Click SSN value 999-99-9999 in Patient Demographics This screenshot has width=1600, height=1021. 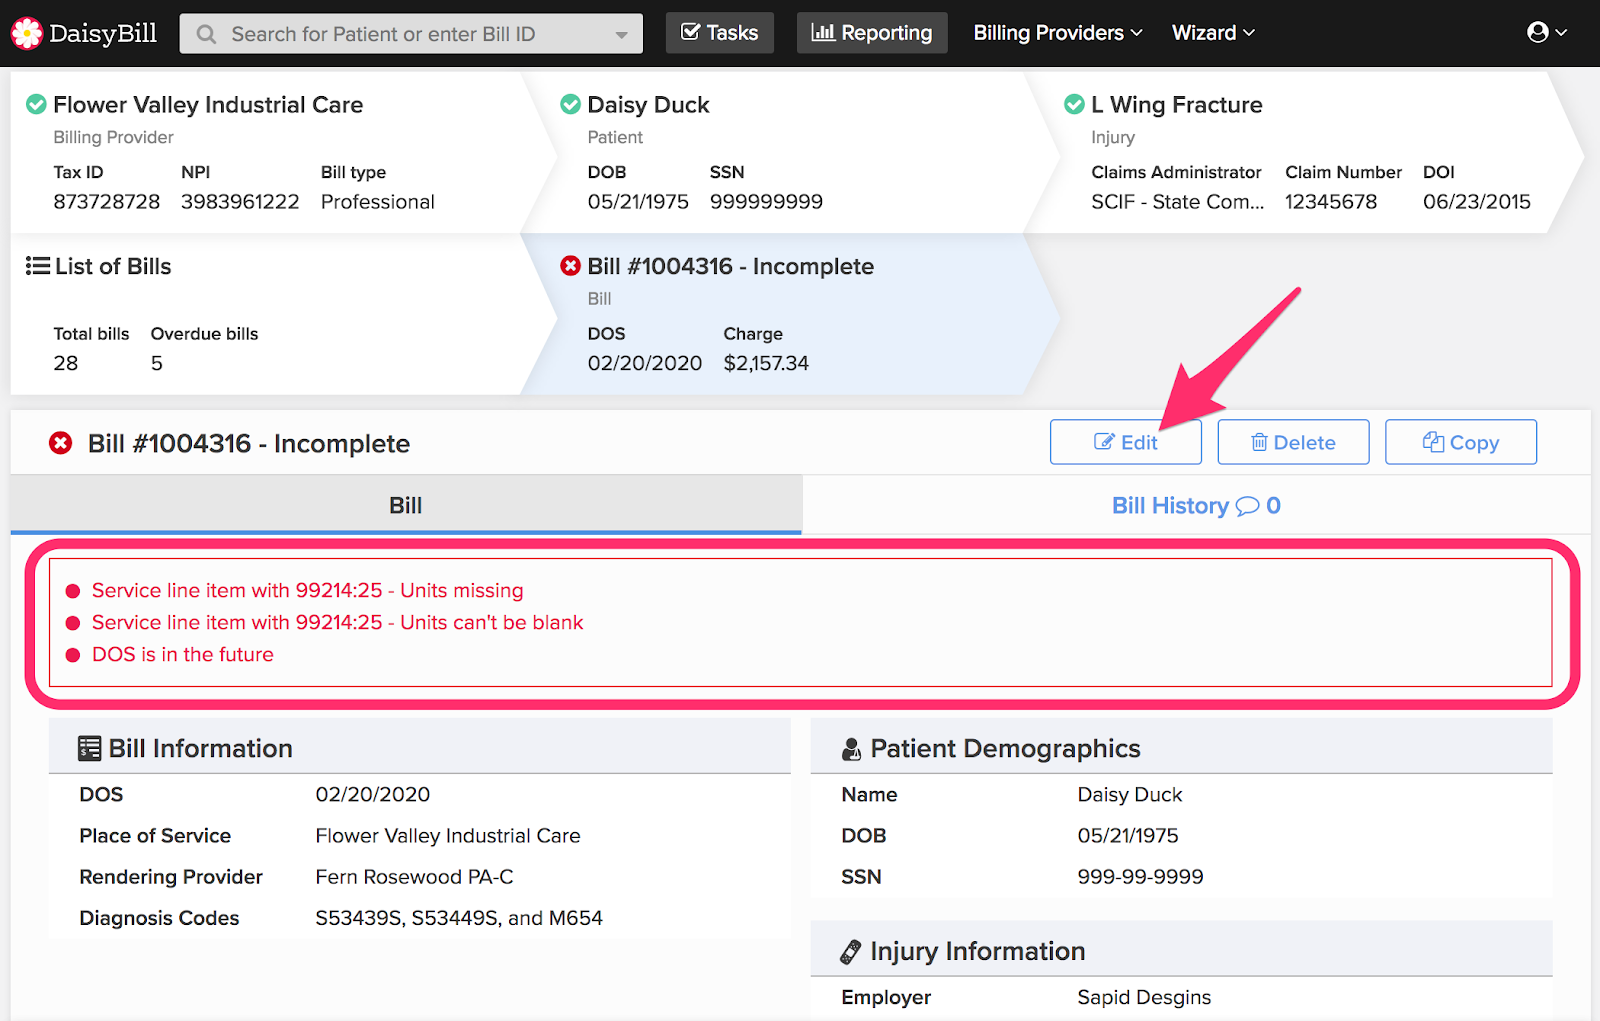pos(1140,877)
